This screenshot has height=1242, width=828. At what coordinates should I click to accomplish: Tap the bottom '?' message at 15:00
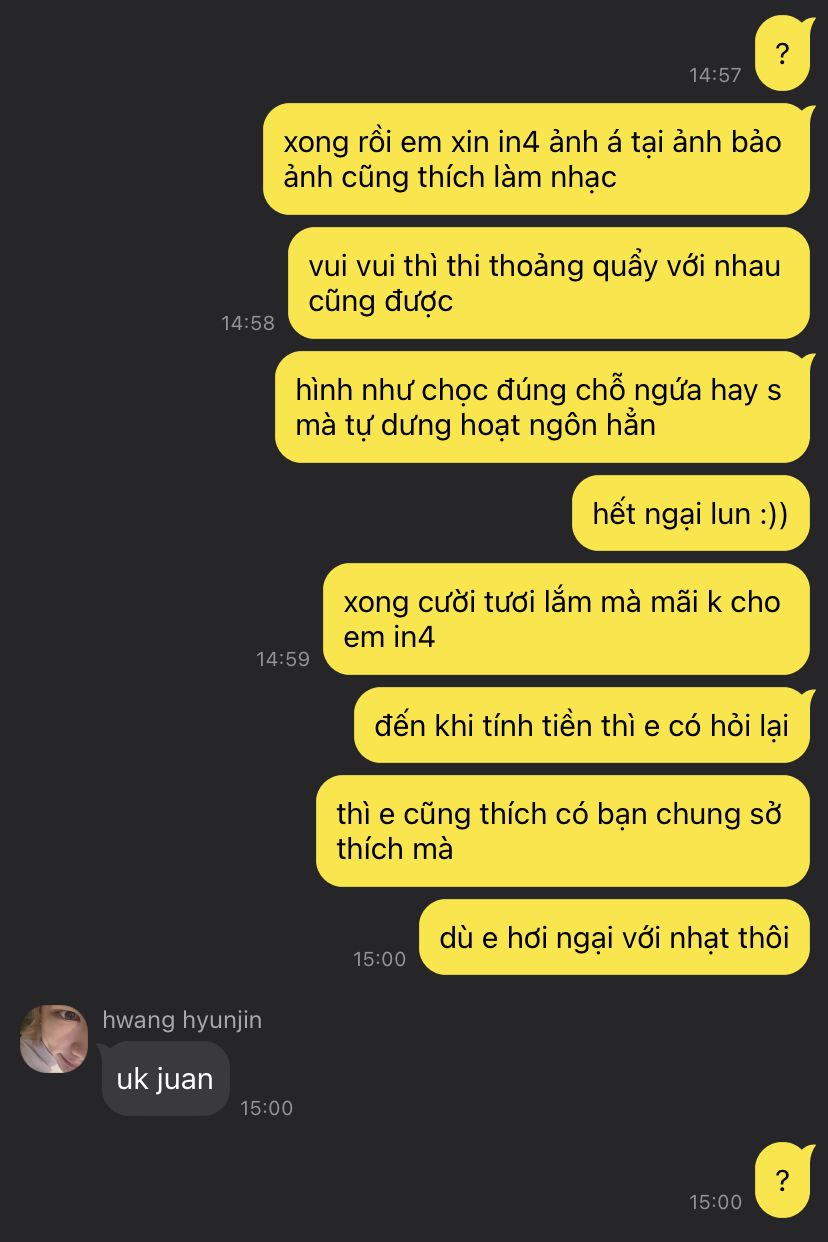tap(783, 1180)
